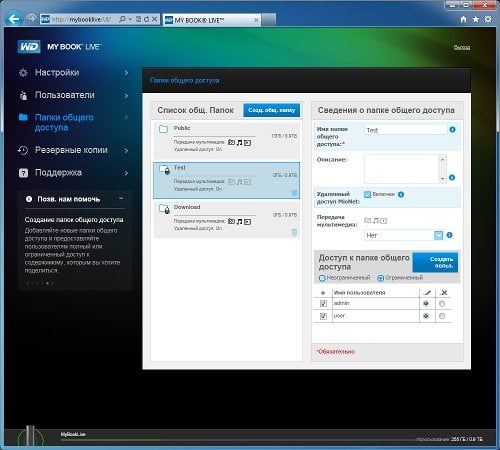This screenshot has width=500, height=450.
Task: Open Резервные копии in the sidebar
Action: coord(71,150)
